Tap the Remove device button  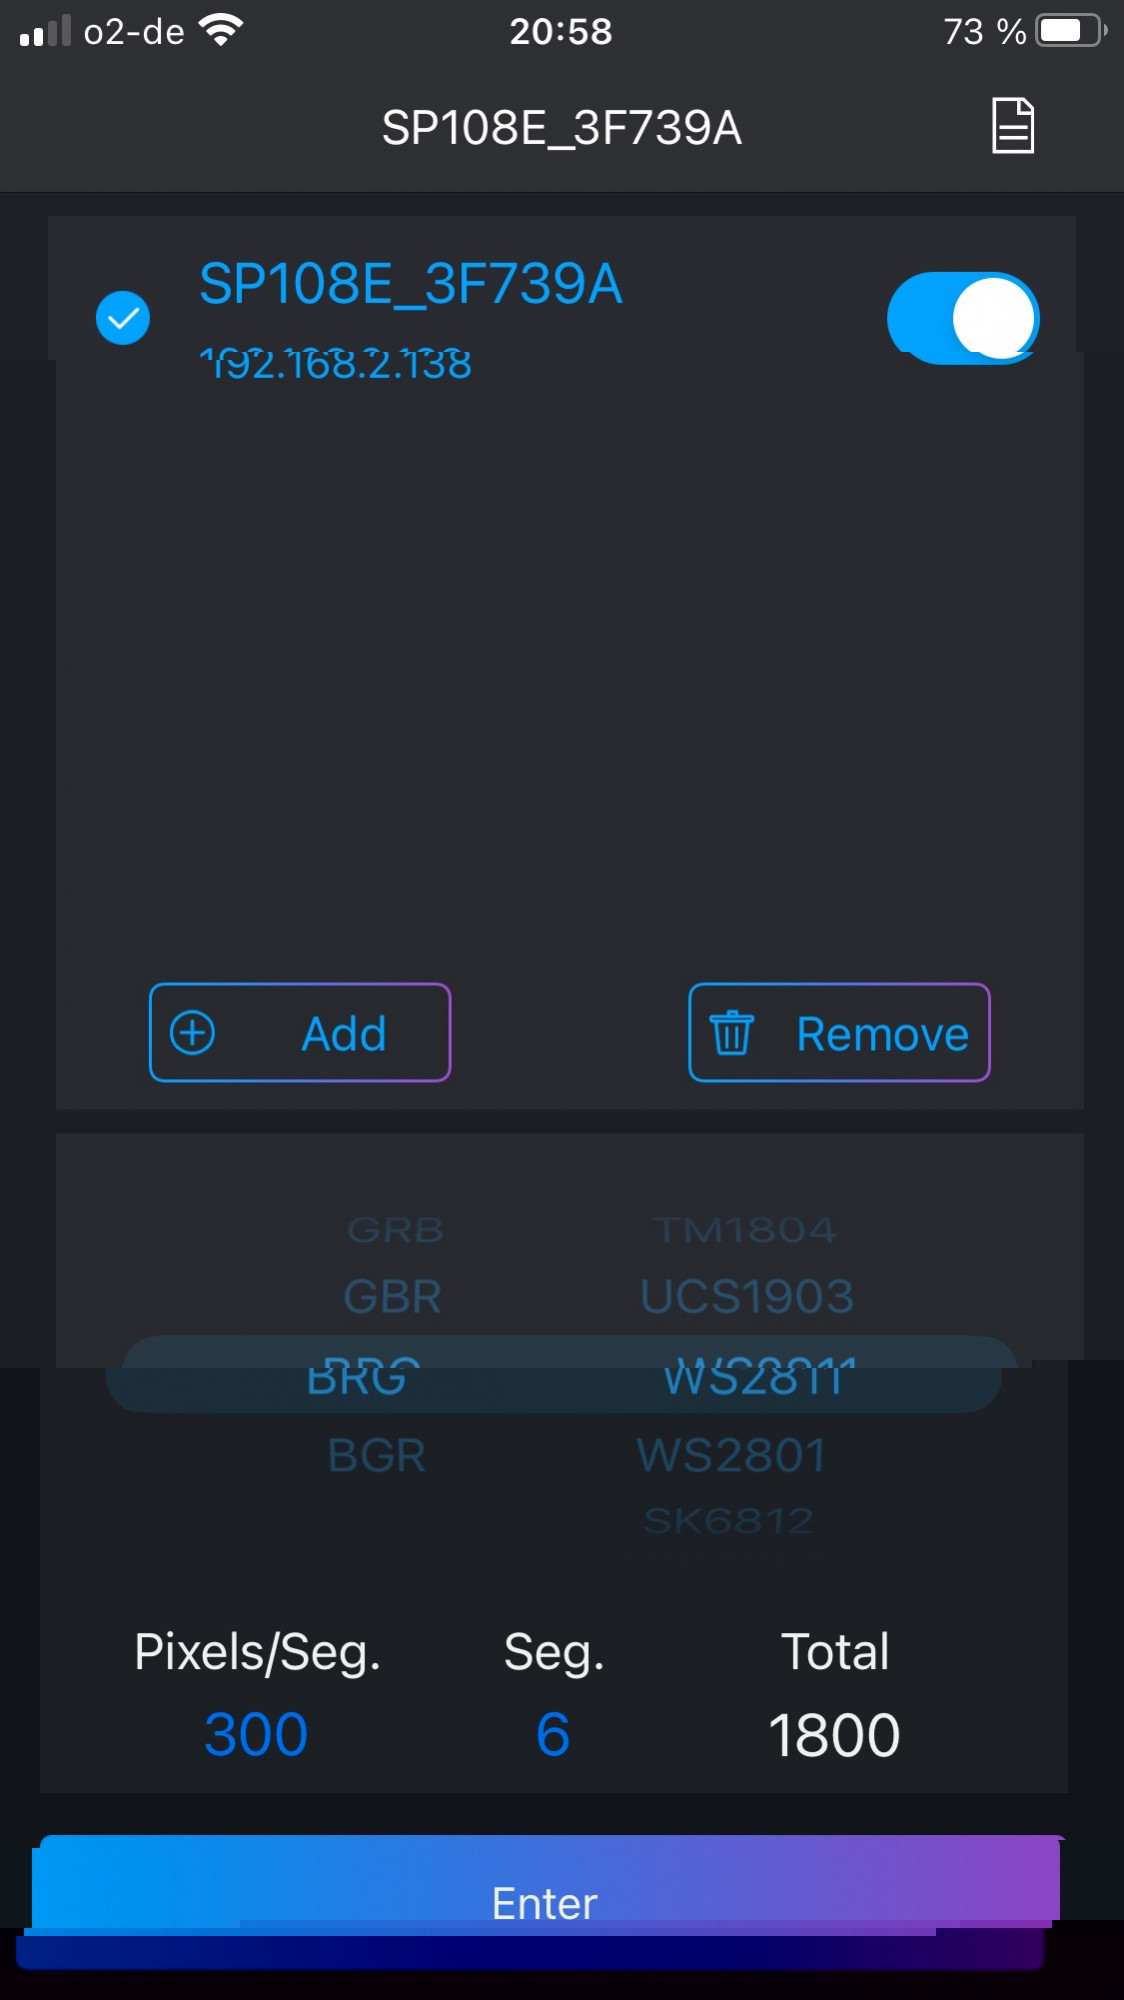839,1033
